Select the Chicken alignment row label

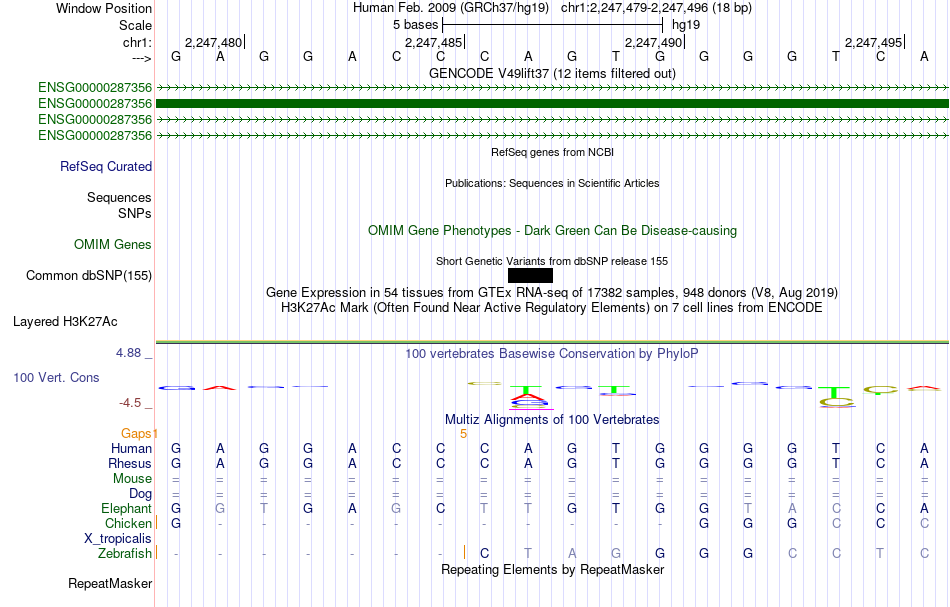coord(128,524)
